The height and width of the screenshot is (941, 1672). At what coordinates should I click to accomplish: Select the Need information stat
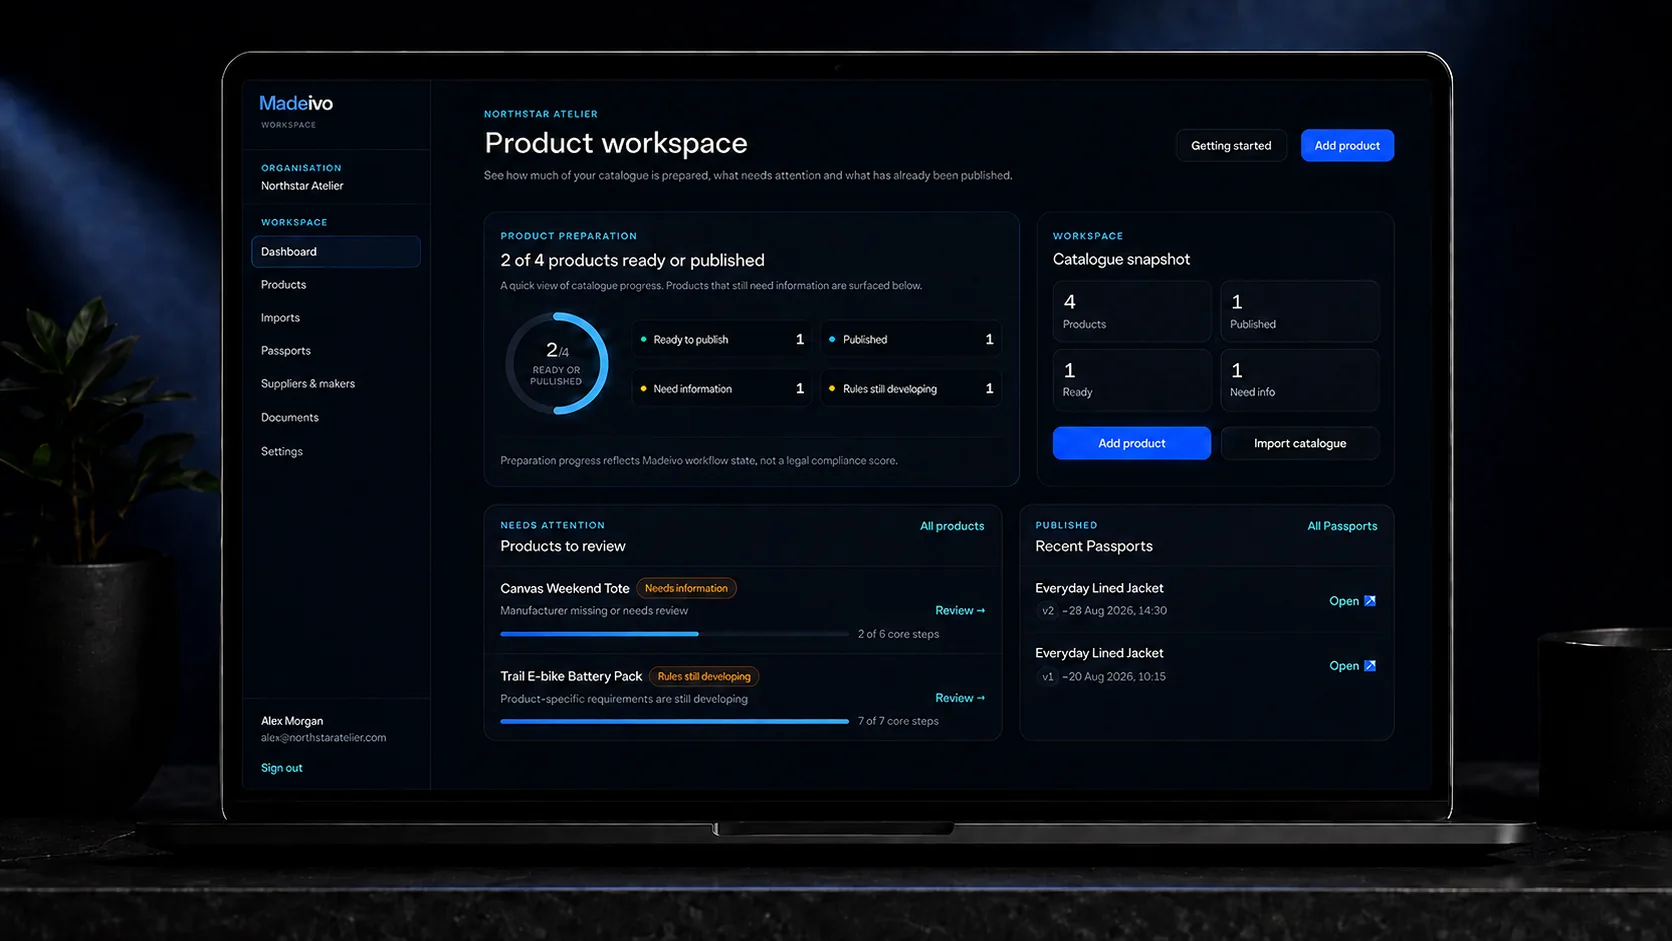coord(722,389)
